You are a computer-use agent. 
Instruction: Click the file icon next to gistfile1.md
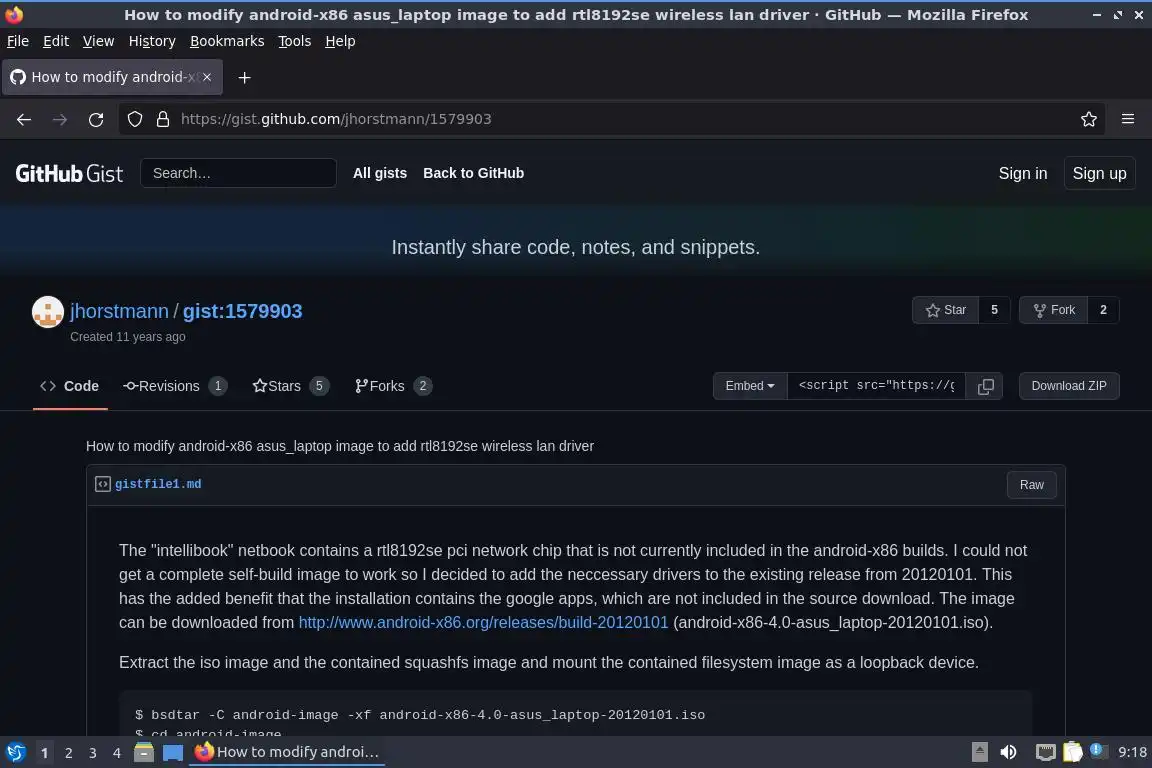pyautogui.click(x=103, y=484)
